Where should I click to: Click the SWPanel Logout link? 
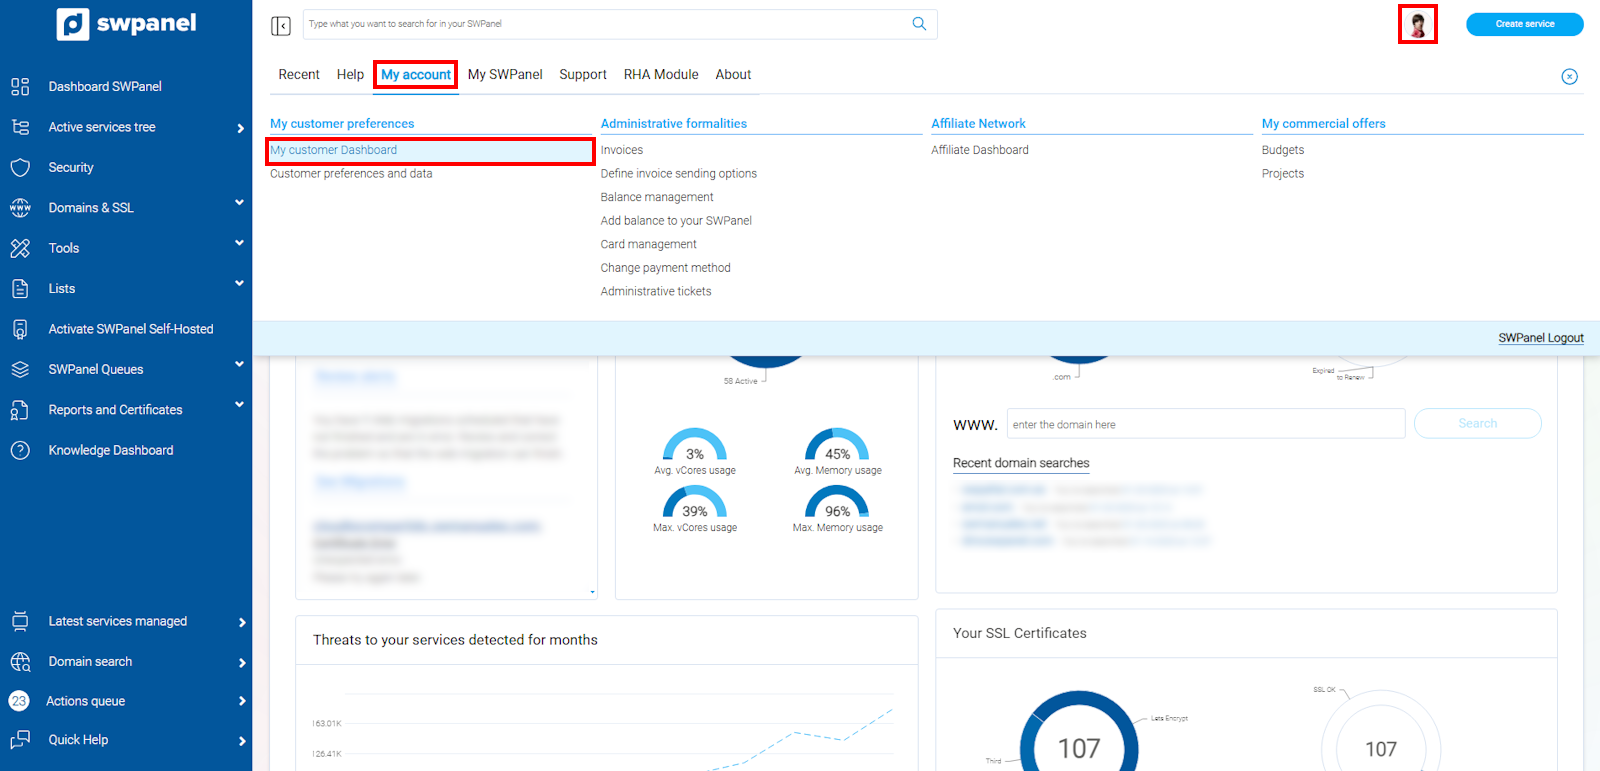pos(1540,338)
